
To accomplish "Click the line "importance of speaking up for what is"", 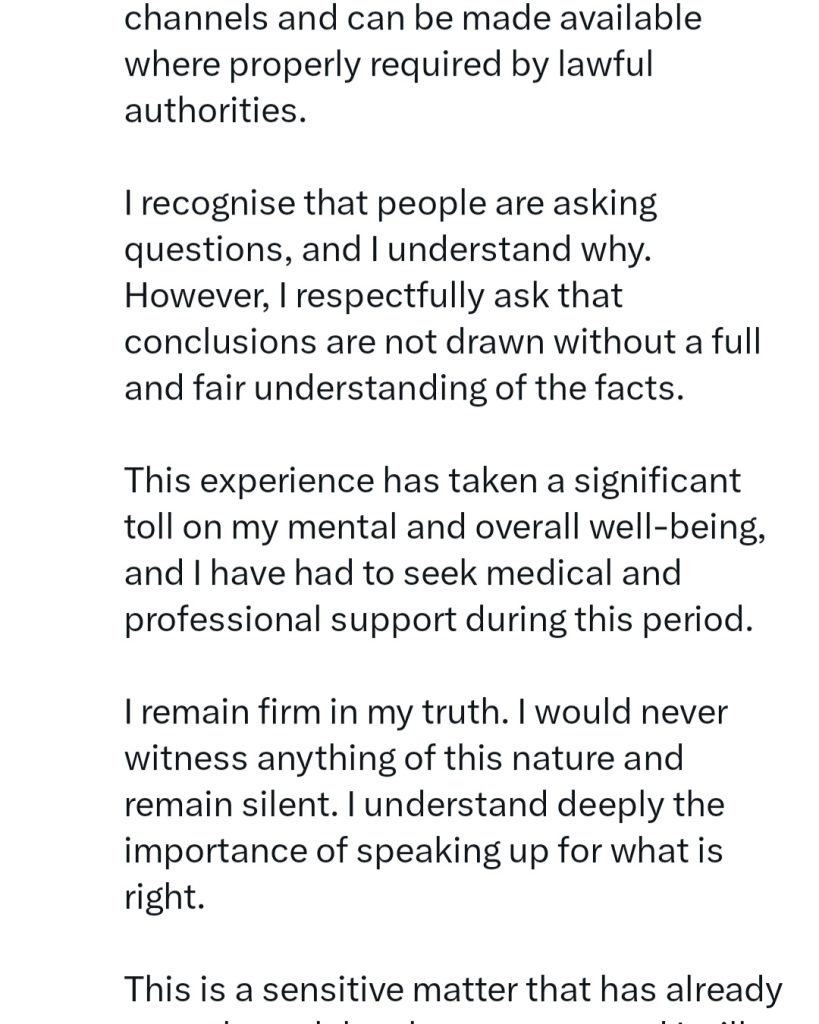I will point(422,850).
